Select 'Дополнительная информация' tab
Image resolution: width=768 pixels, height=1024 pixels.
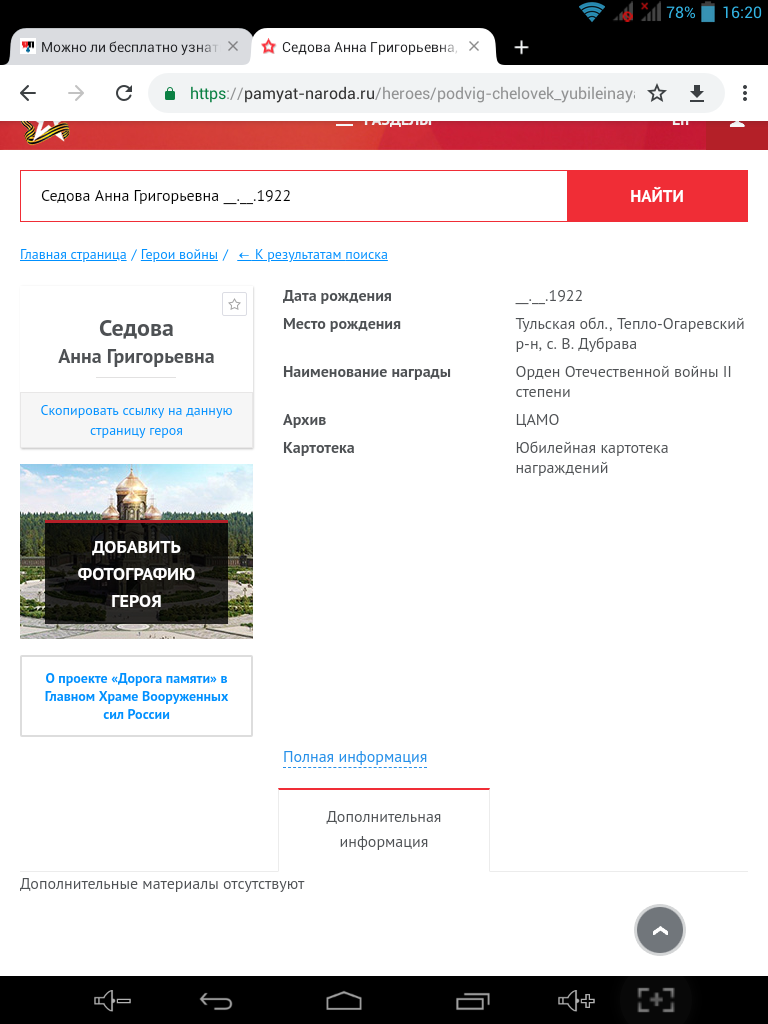(384, 829)
